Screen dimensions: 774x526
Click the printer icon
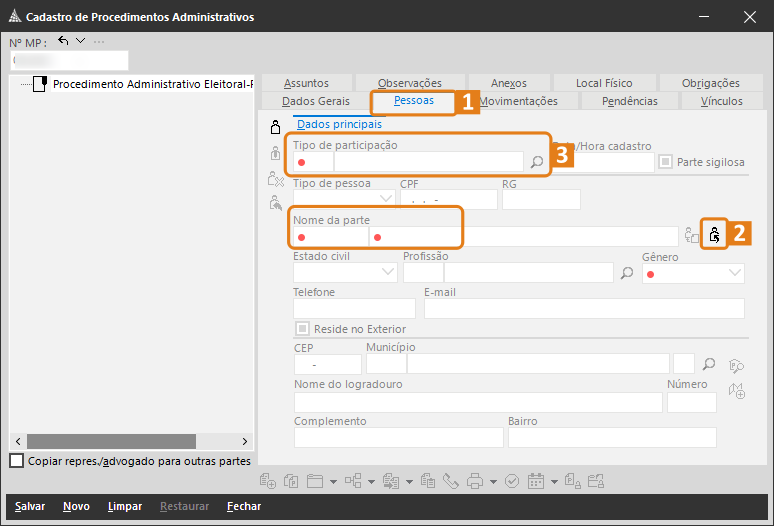click(475, 481)
